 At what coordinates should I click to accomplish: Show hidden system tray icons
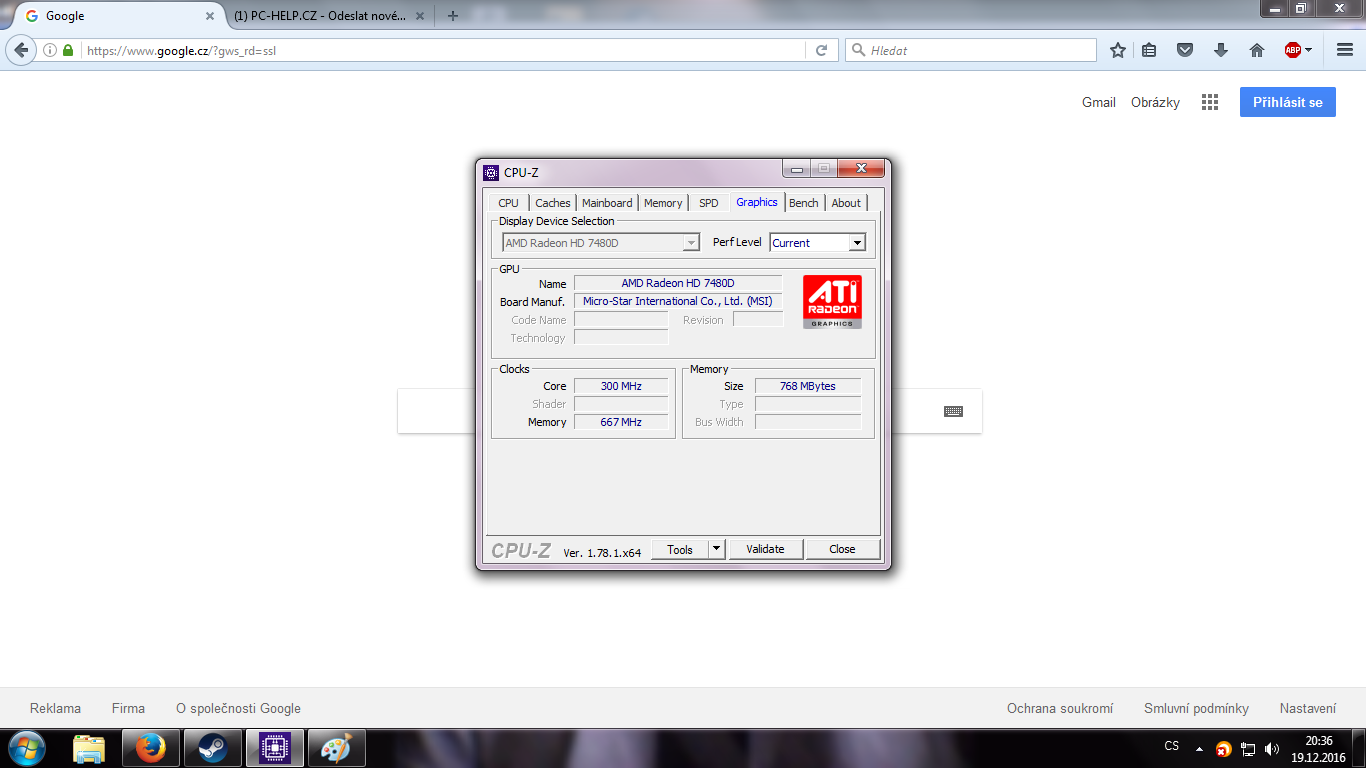(x=1198, y=749)
